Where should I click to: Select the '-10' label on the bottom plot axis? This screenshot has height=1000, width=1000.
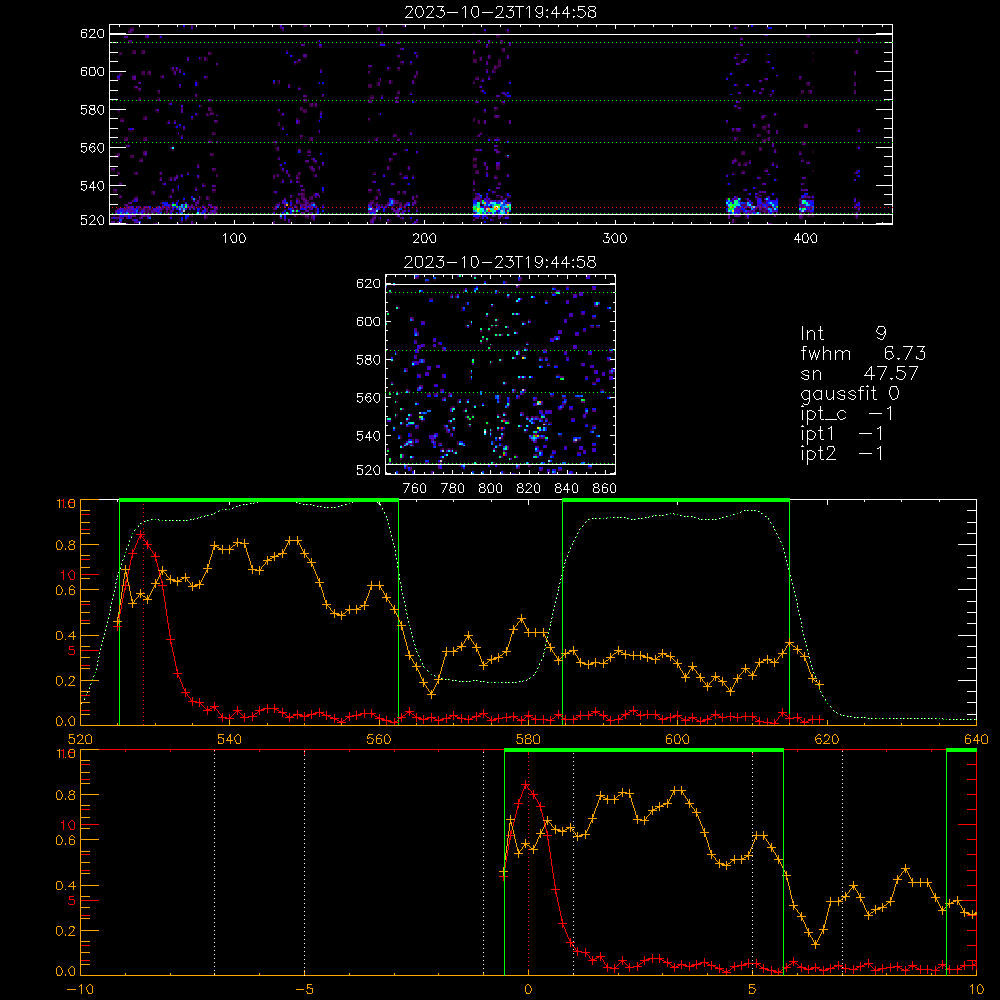coord(80,989)
